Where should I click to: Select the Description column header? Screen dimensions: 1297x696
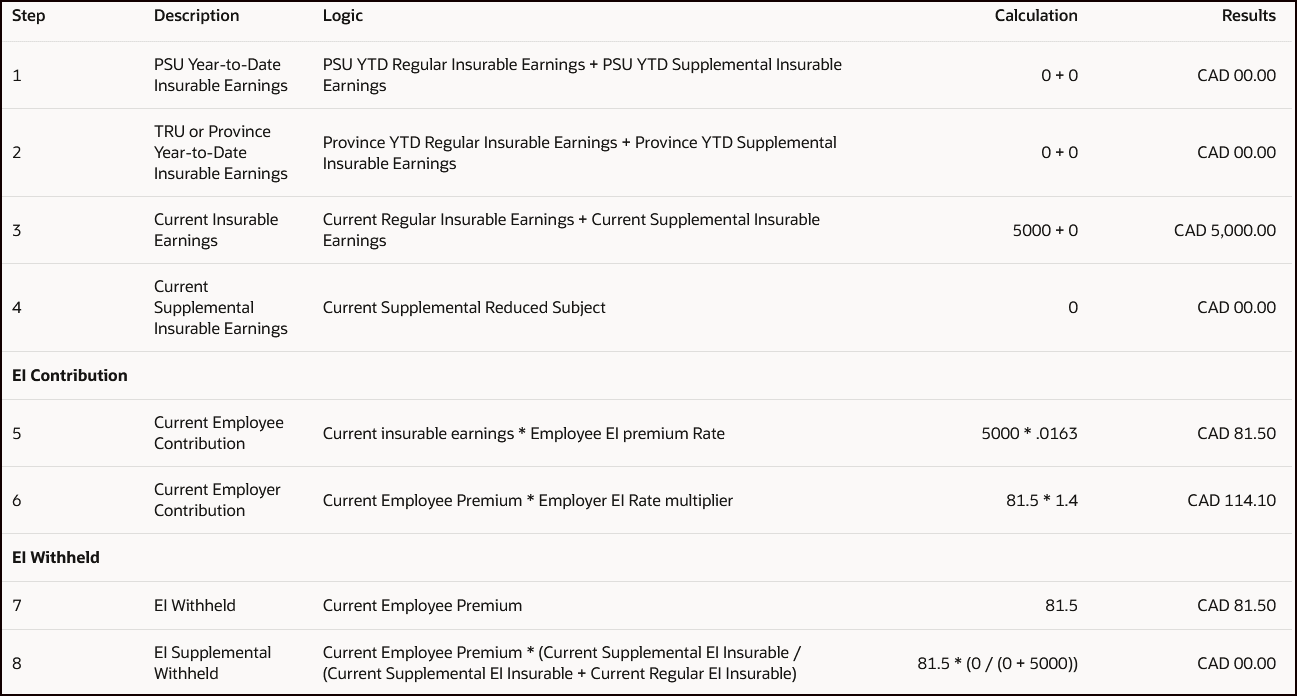pos(197,16)
